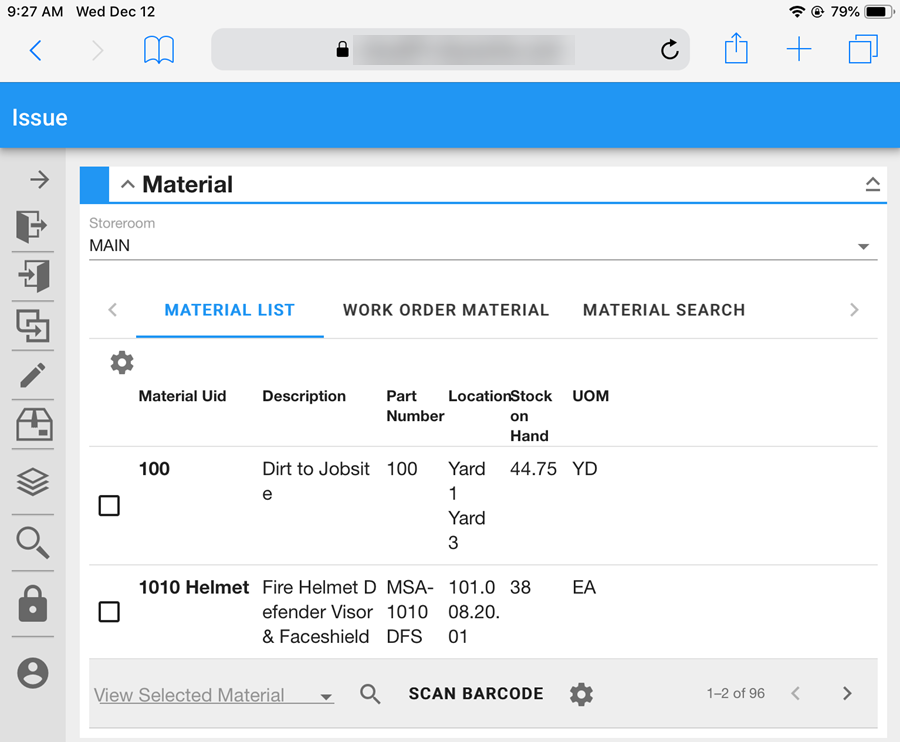Go to next page of materials

coord(847,693)
